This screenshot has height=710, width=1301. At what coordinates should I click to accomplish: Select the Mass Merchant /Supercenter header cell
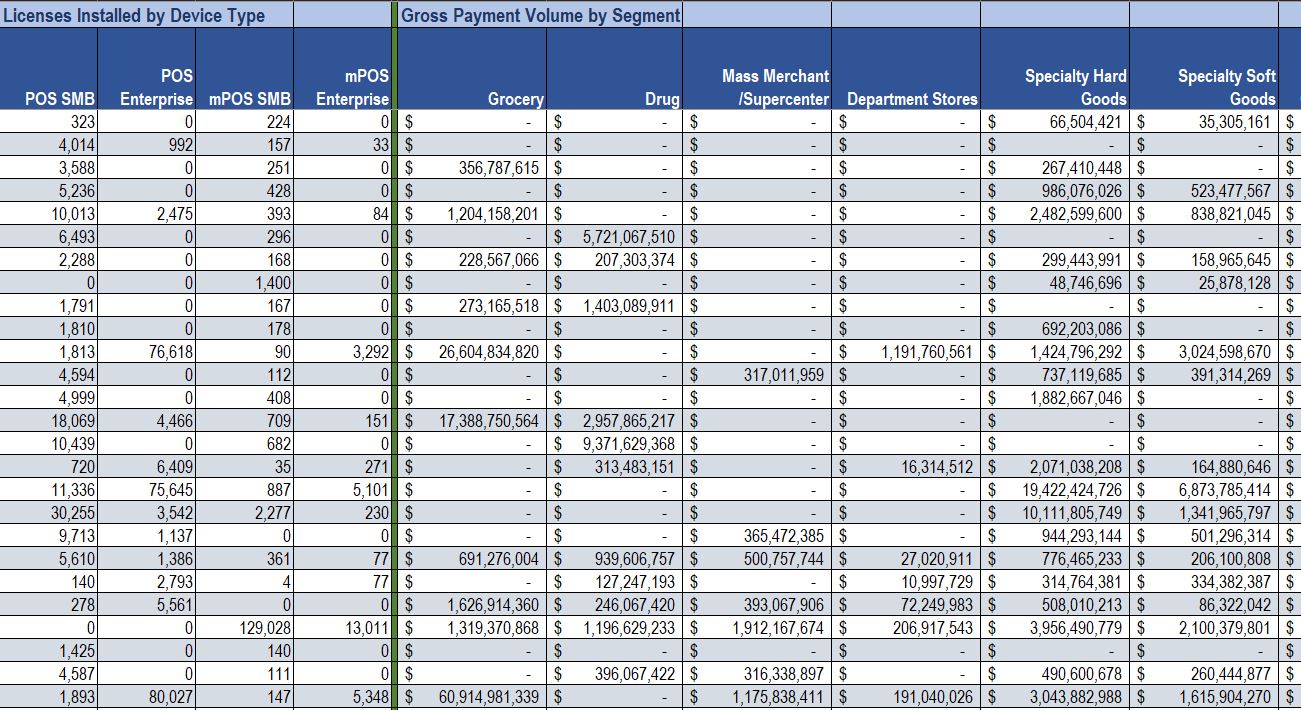point(775,87)
